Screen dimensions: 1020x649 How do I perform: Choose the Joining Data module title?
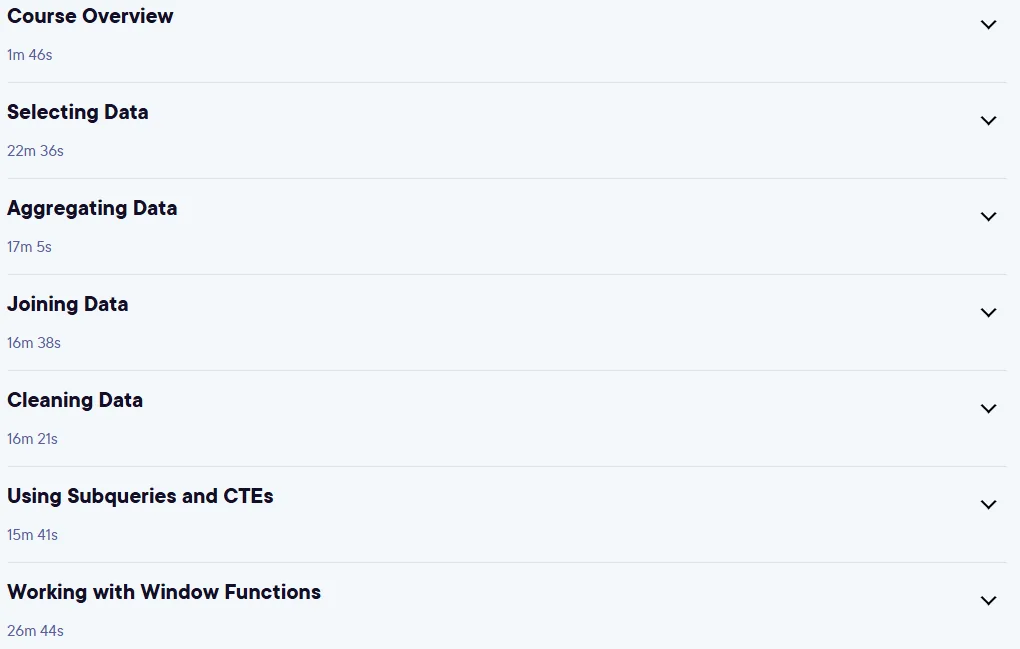coord(68,304)
